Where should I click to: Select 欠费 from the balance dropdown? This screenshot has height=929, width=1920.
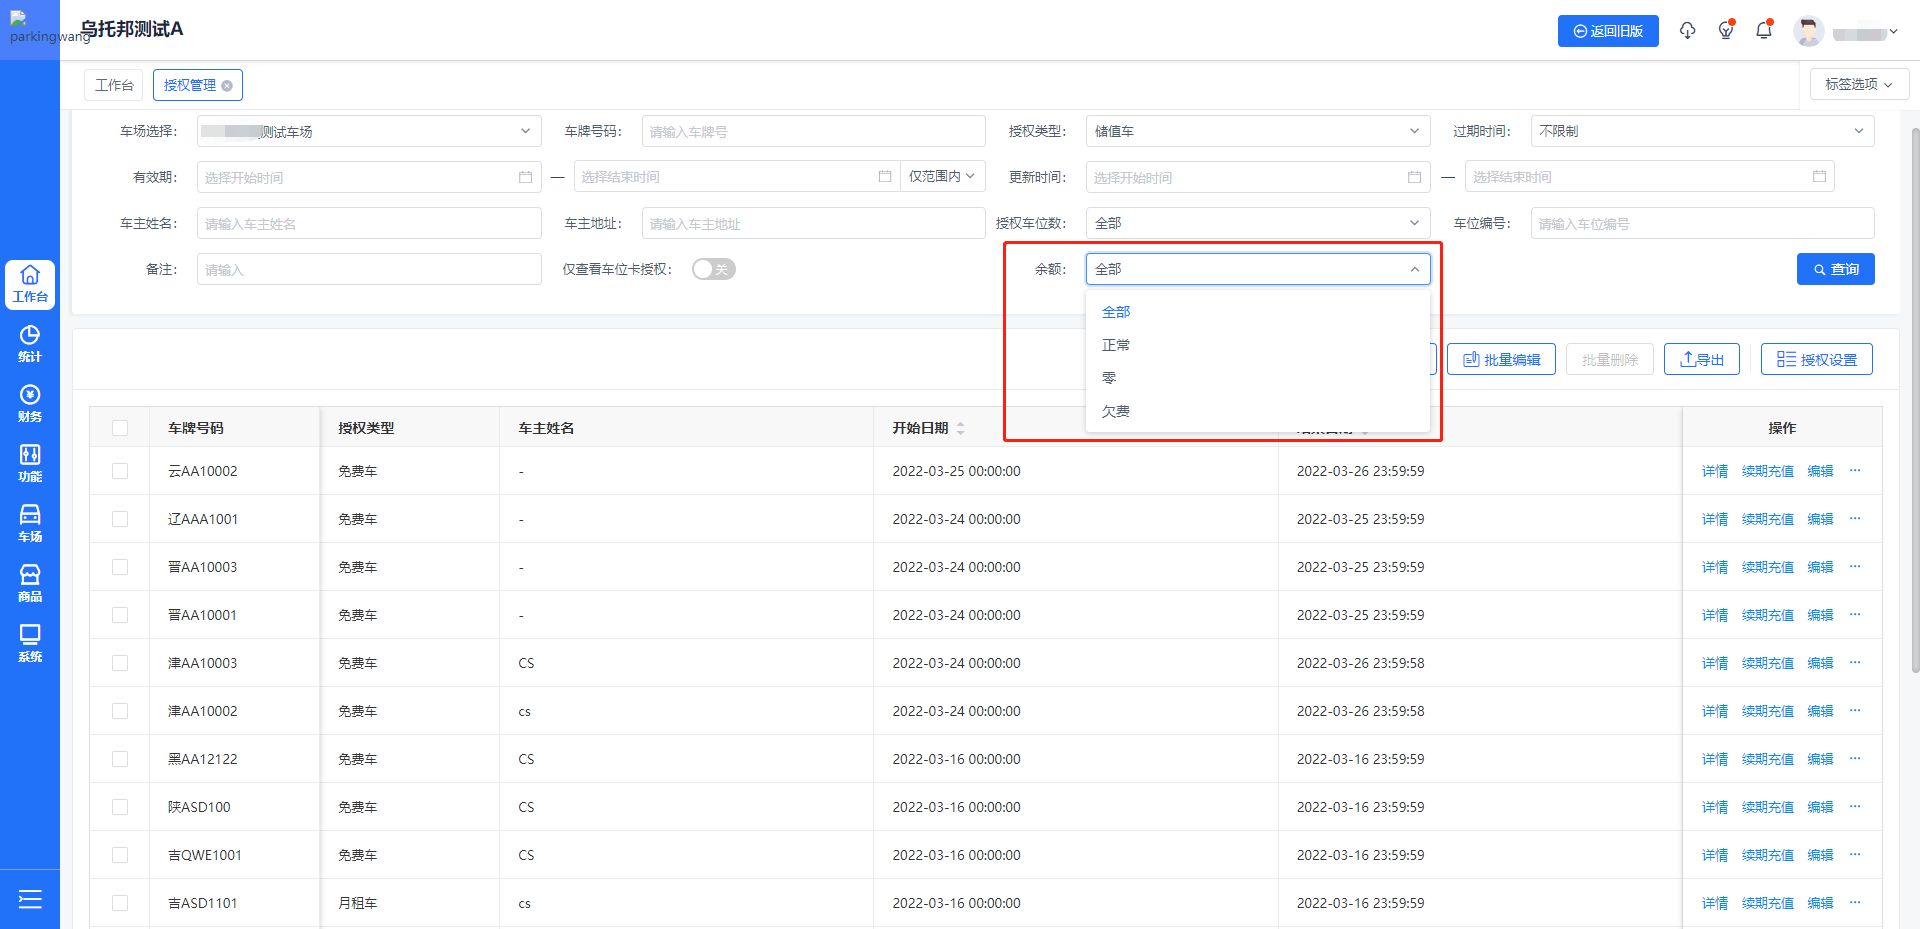[1116, 411]
